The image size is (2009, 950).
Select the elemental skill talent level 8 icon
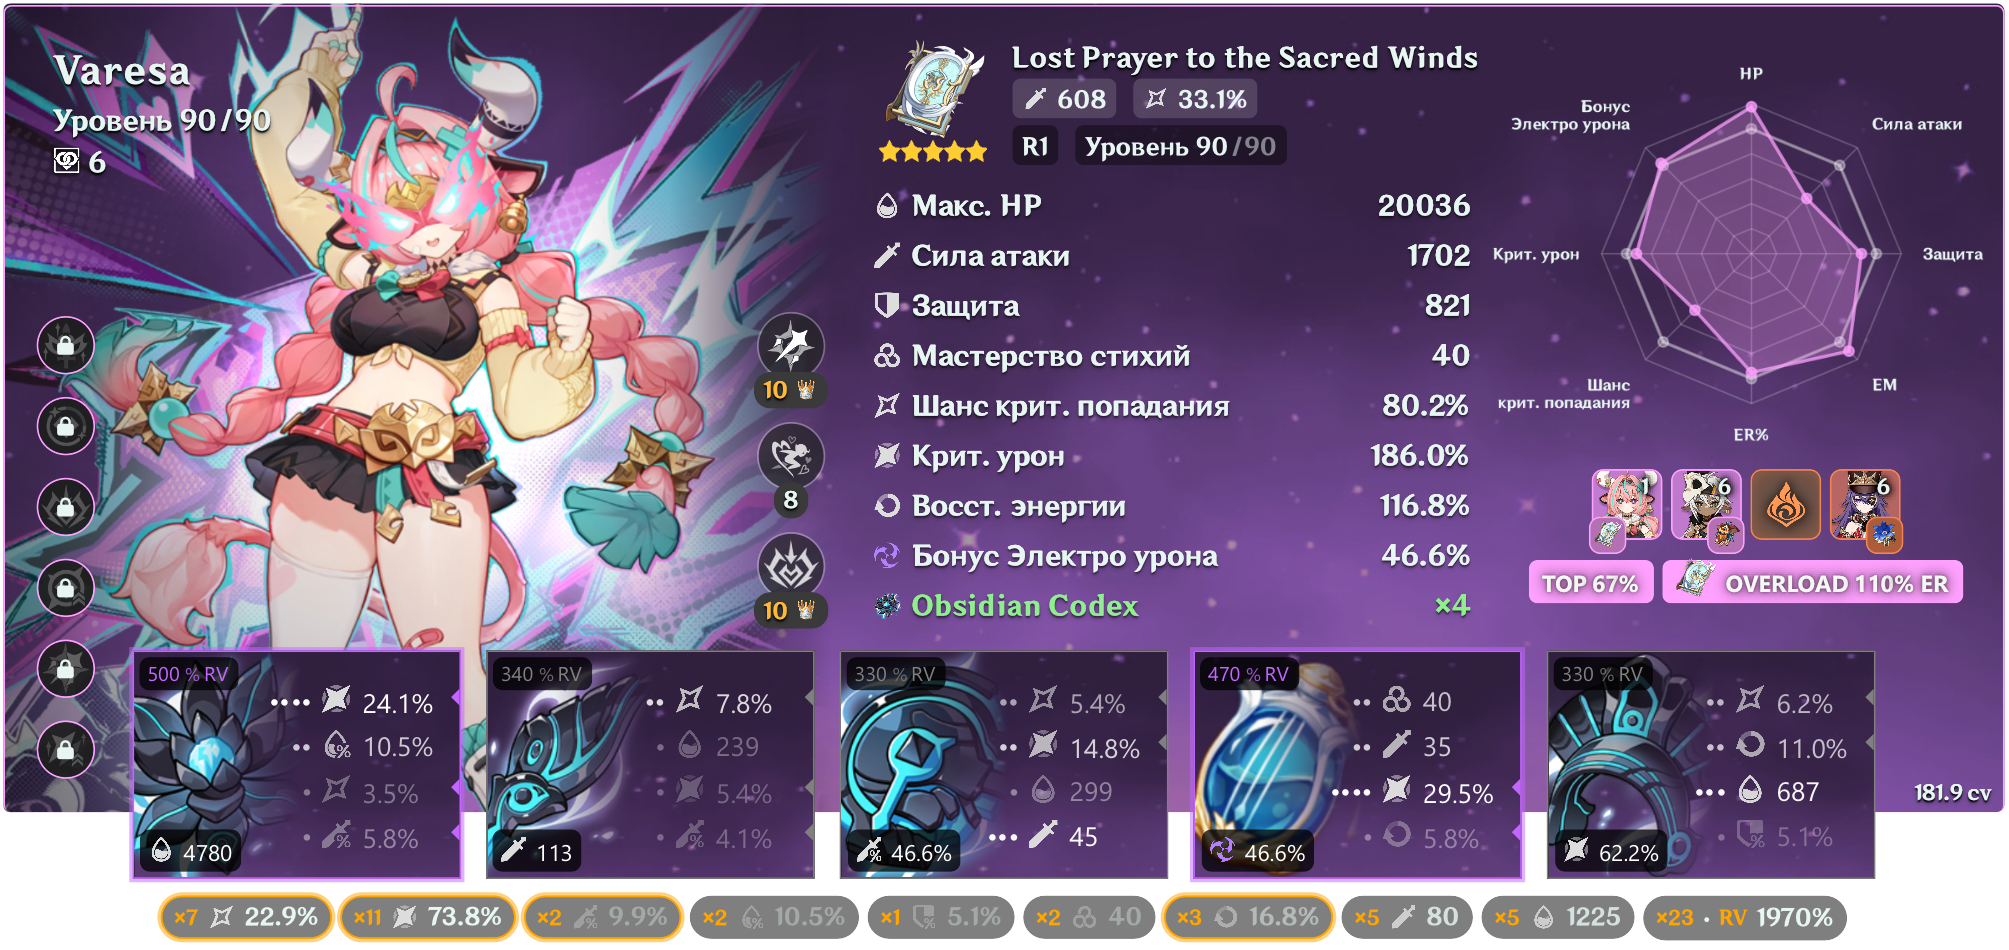point(791,457)
